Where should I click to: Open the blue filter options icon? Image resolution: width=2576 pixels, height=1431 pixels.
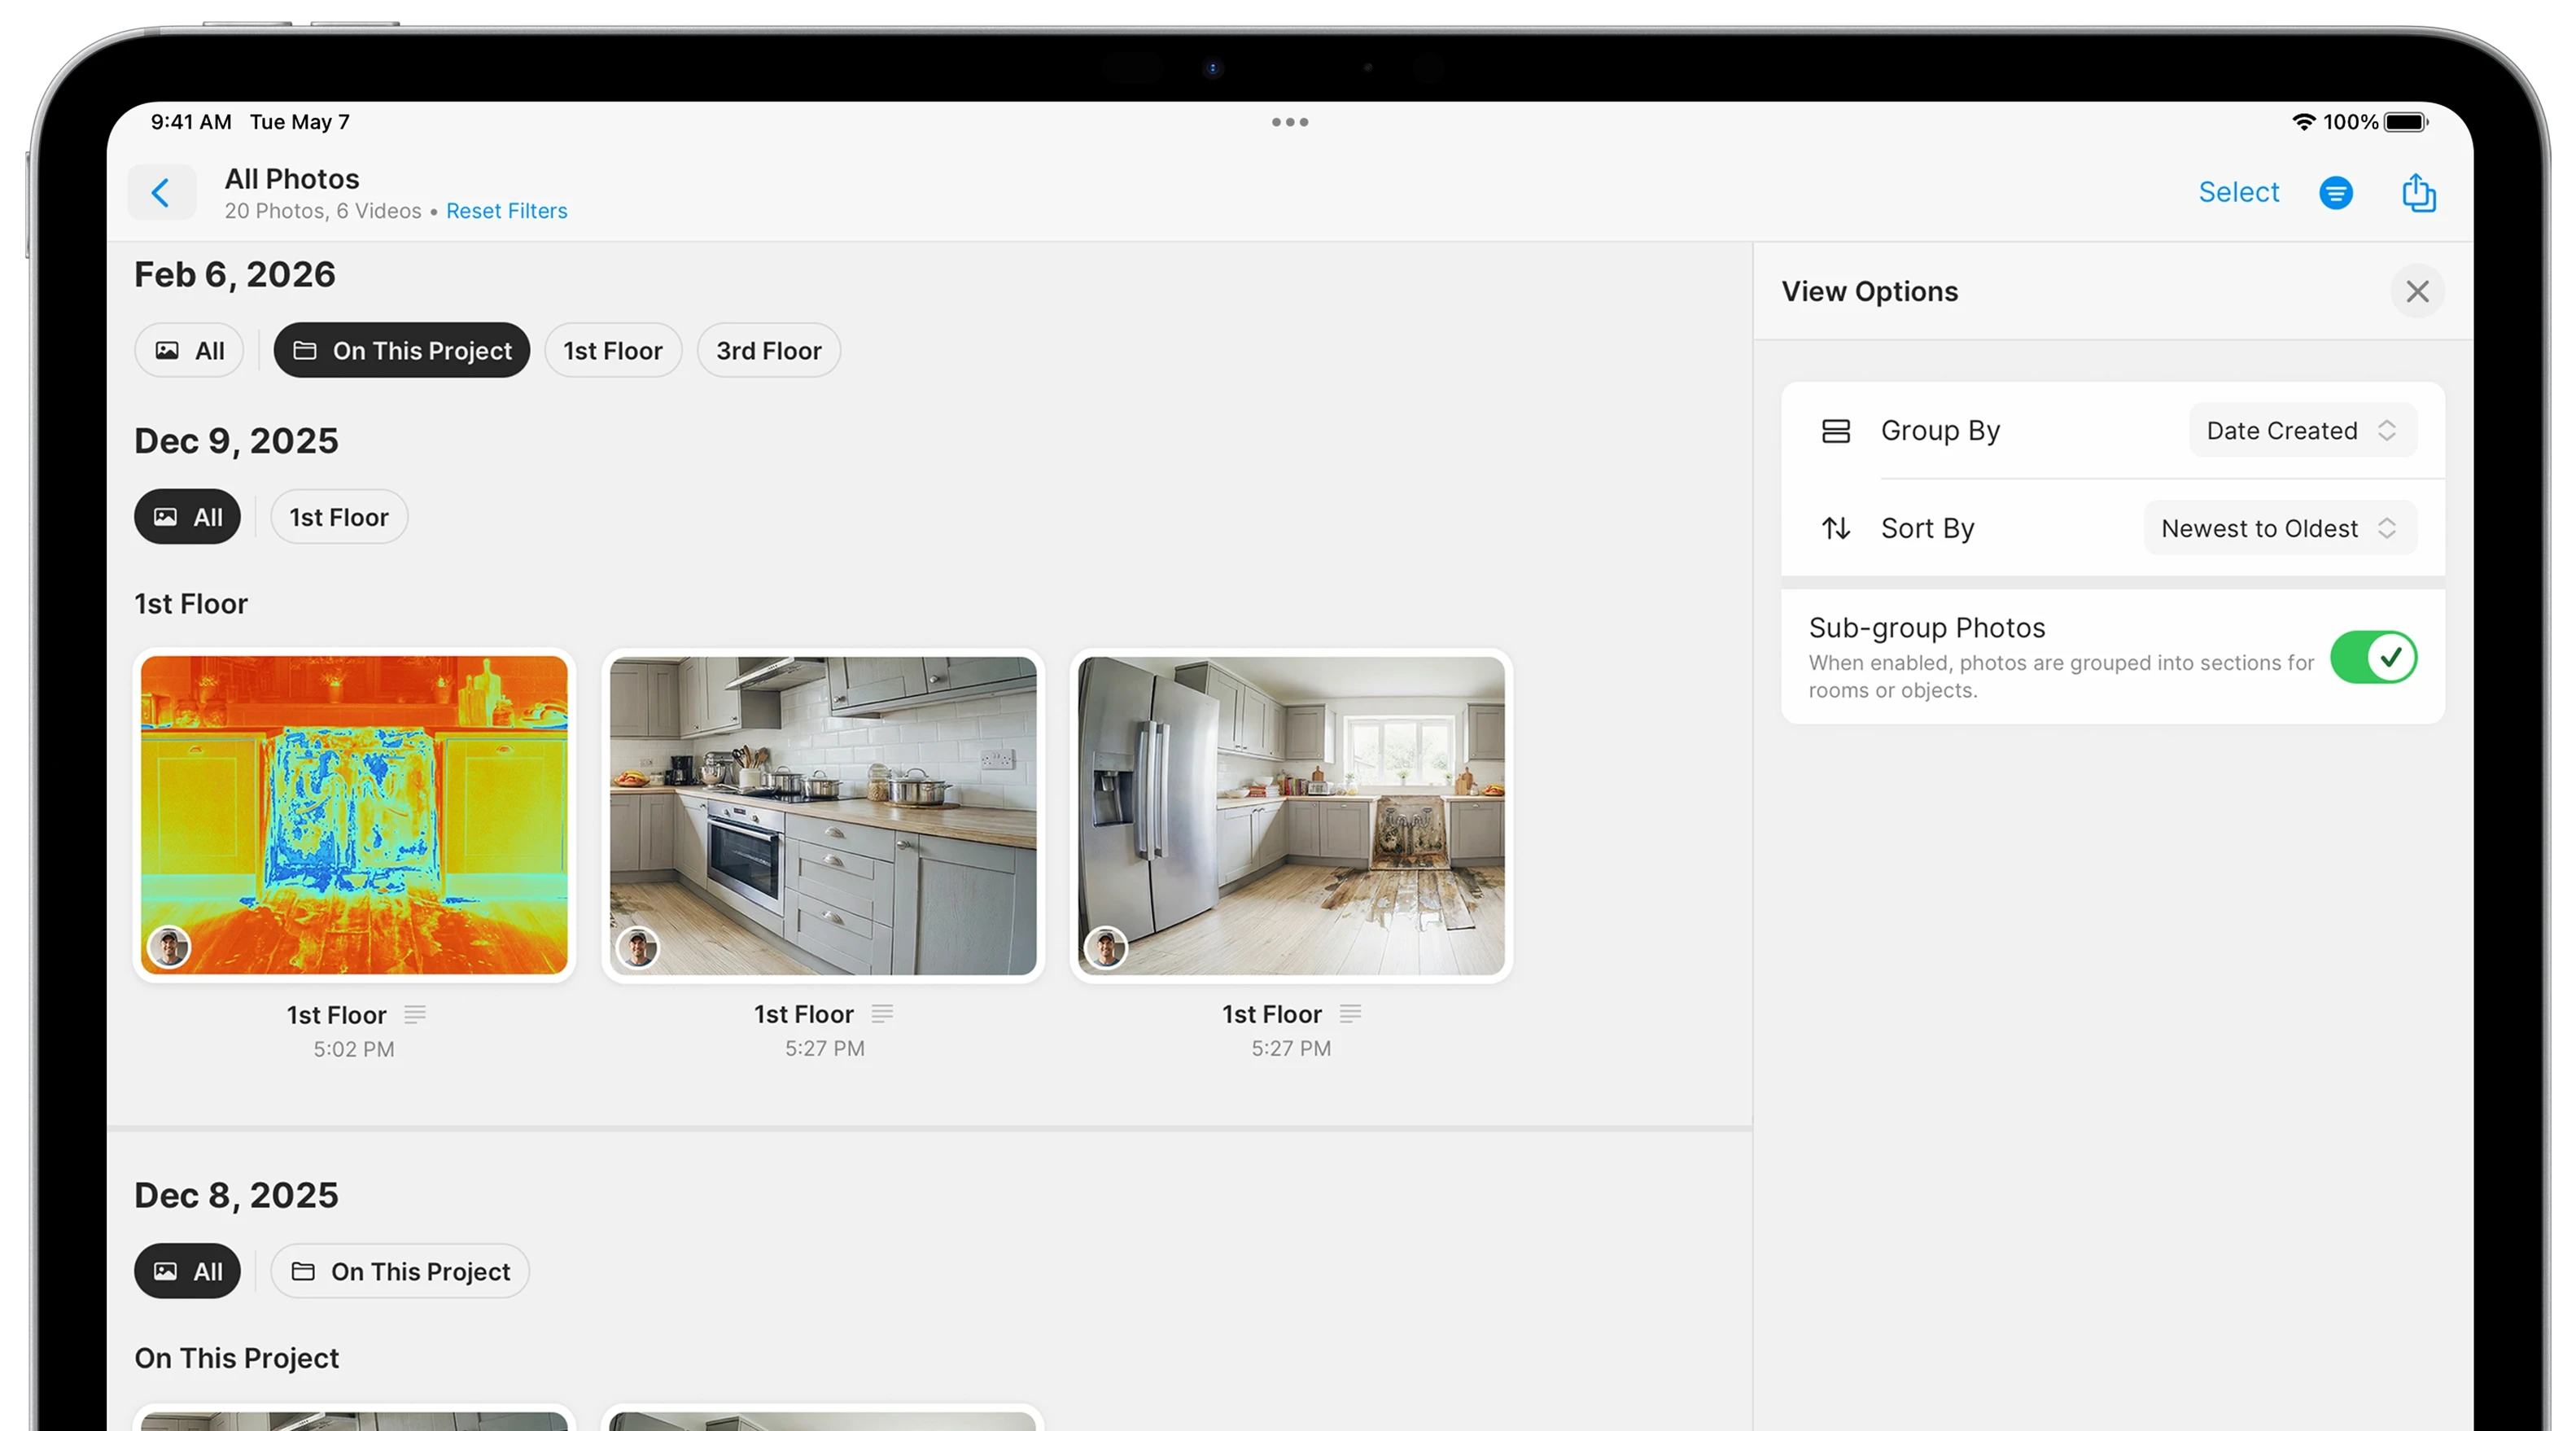click(x=2335, y=192)
